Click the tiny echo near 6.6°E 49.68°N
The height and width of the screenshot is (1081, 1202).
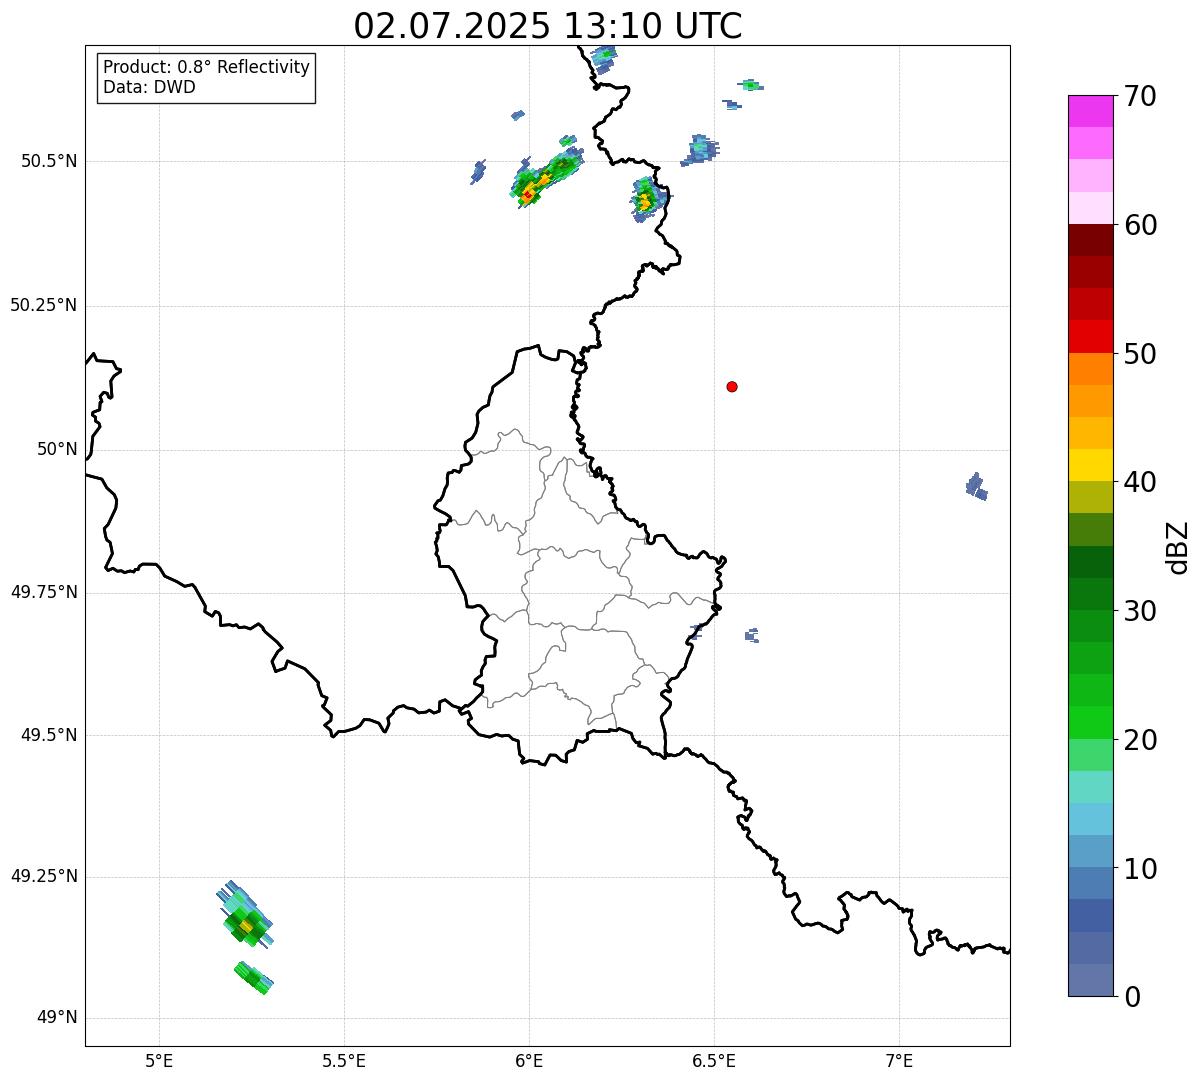coord(752,635)
